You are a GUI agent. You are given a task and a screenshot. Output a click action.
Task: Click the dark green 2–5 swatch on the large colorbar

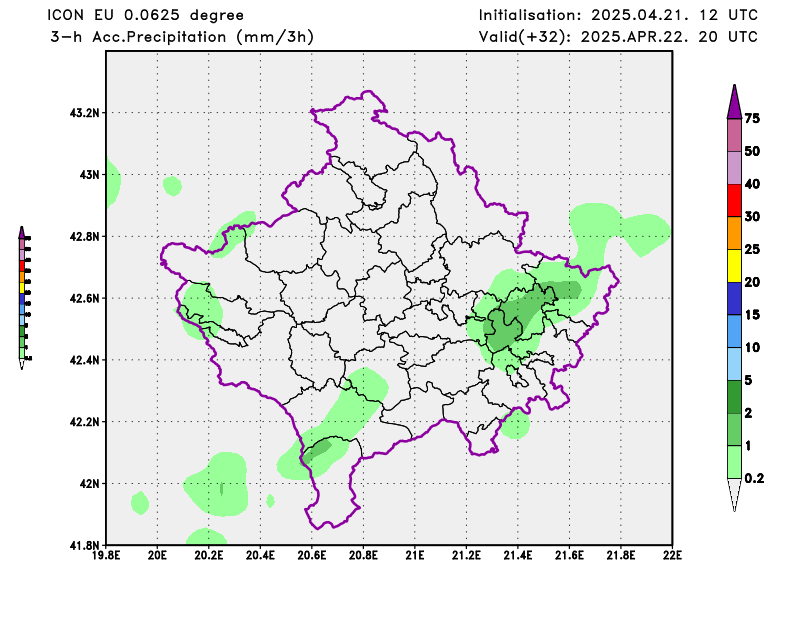(x=734, y=397)
